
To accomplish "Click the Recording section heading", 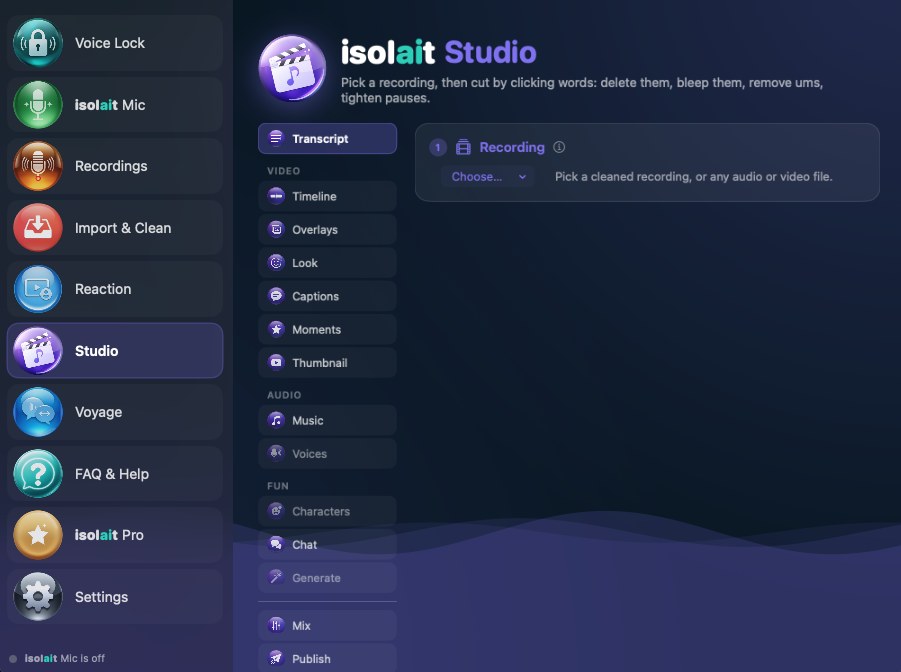I will (512, 147).
